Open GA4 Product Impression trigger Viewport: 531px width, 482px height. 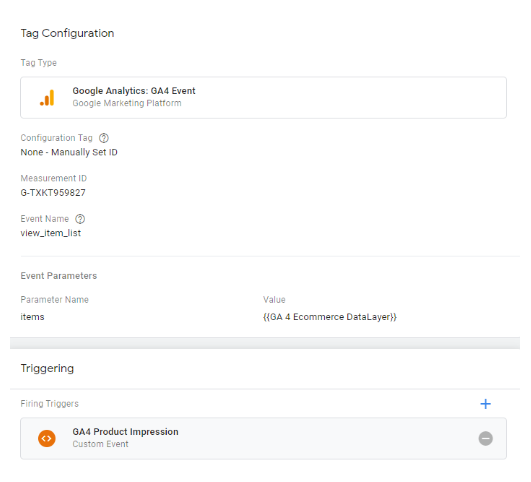coord(263,439)
